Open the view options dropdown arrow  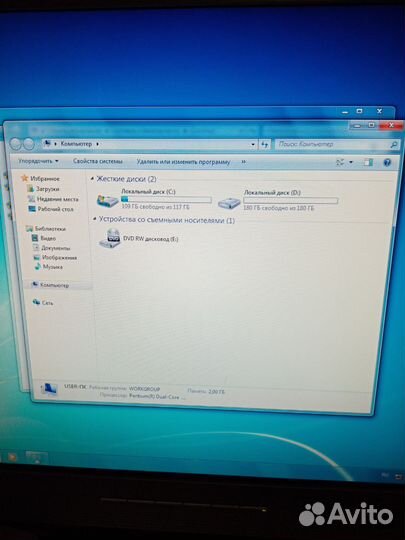tap(351, 162)
